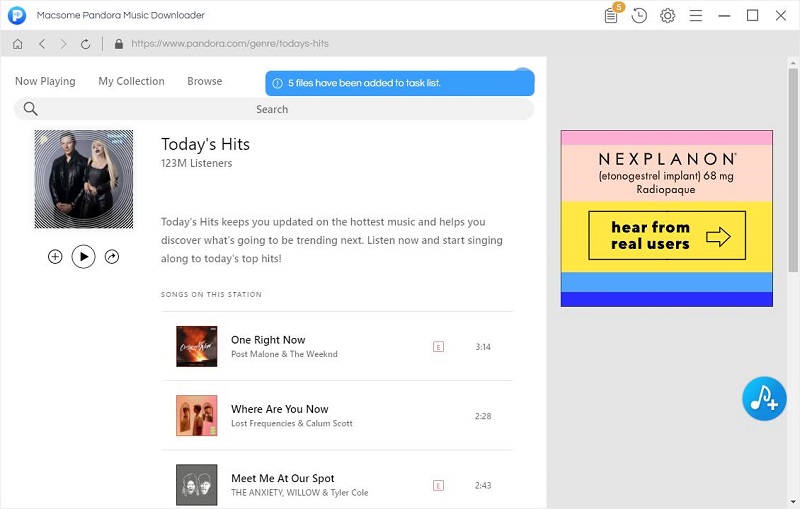Click the hear from real users ad button
The height and width of the screenshot is (509, 800).
[x=667, y=236]
